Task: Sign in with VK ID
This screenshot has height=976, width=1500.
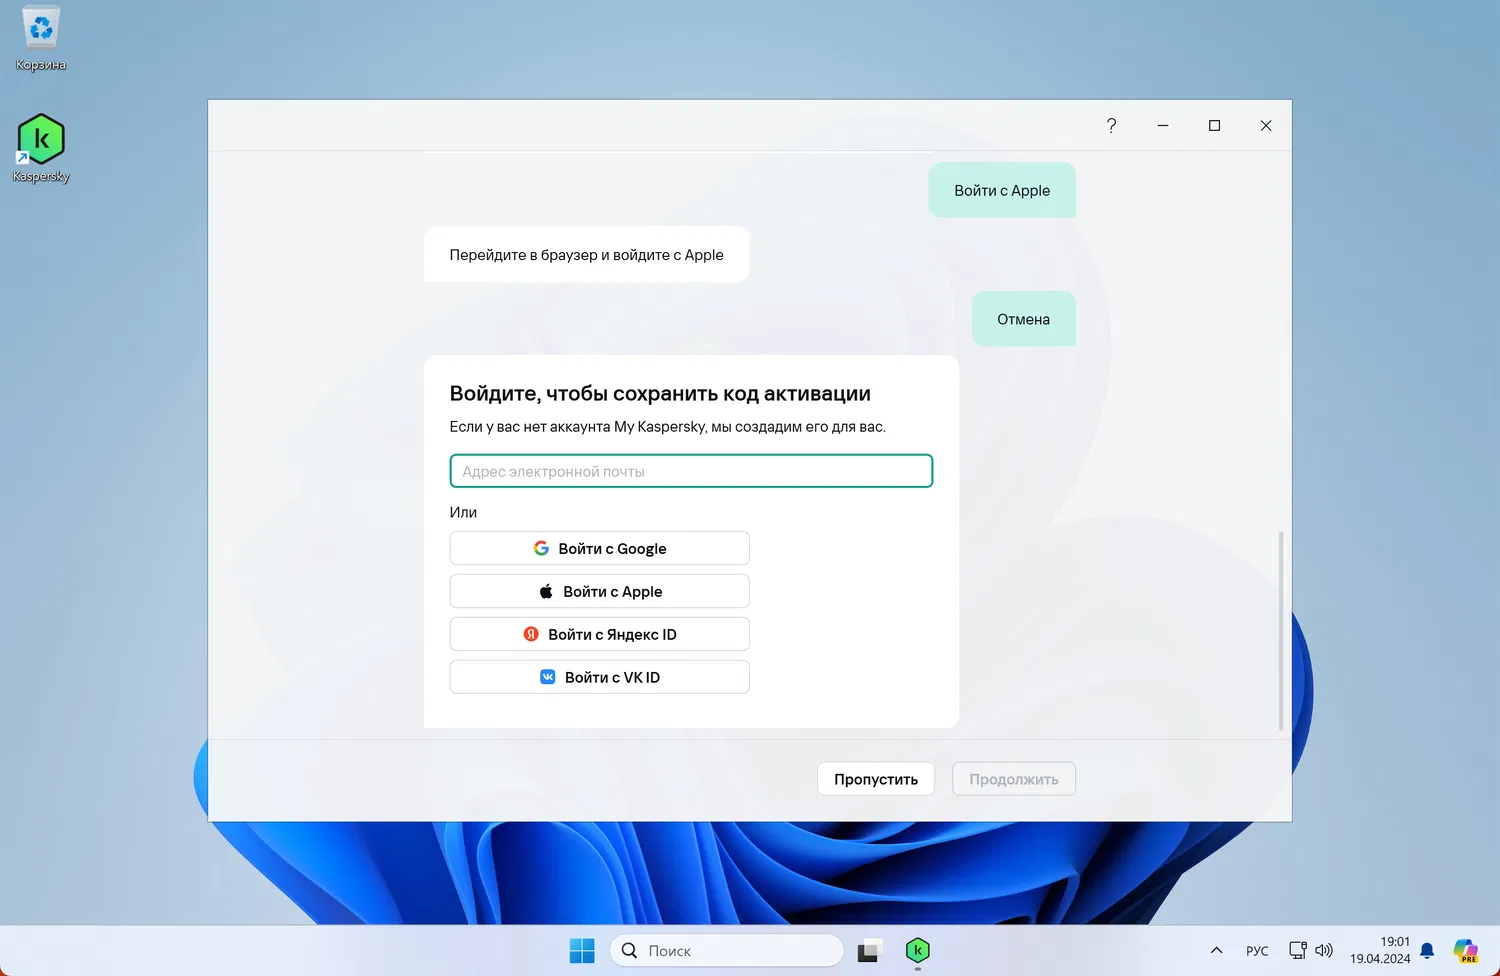Action: (x=600, y=677)
